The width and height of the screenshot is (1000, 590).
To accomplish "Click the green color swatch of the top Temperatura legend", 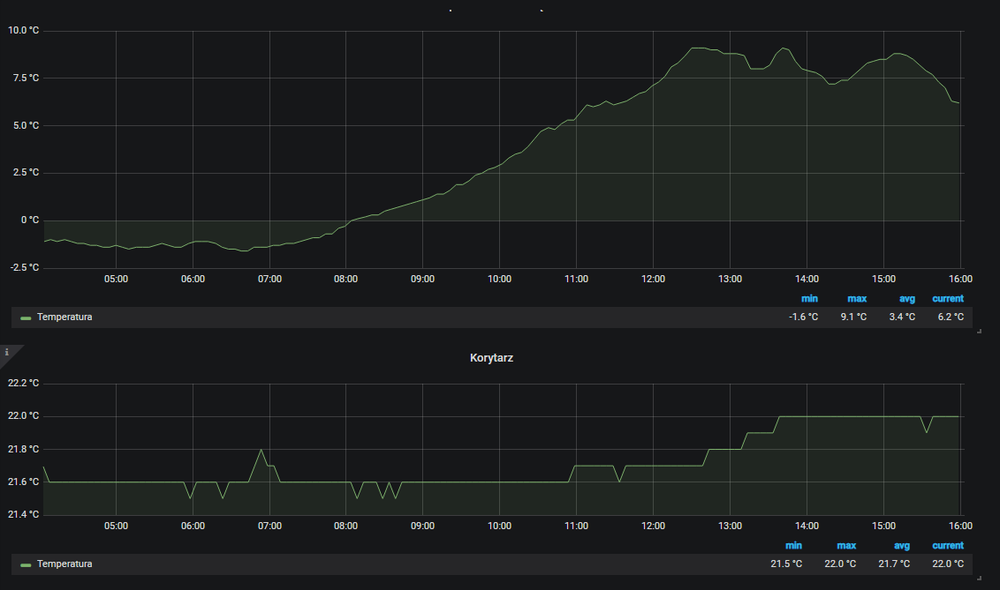I will point(26,318).
